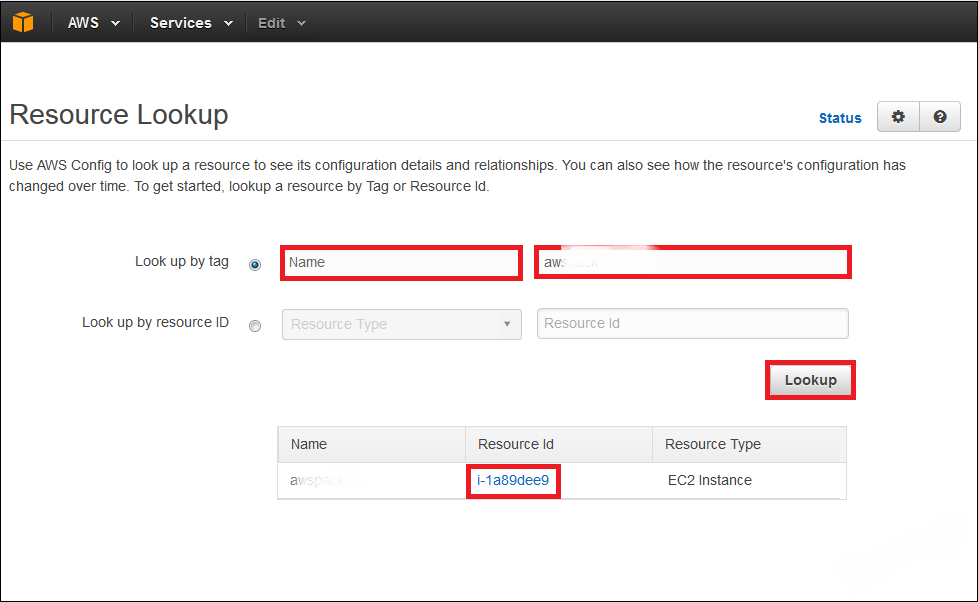The image size is (978, 602).
Task: Expand the AWS menu dropdown
Action: tap(94, 23)
